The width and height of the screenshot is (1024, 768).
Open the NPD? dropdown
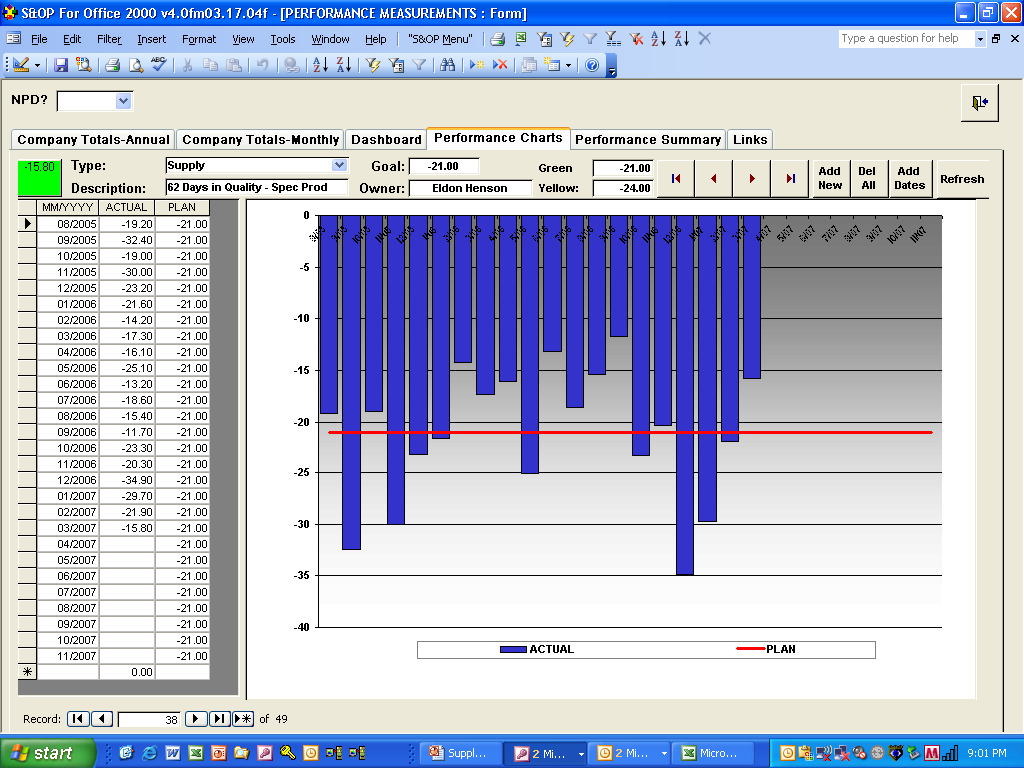(124, 101)
